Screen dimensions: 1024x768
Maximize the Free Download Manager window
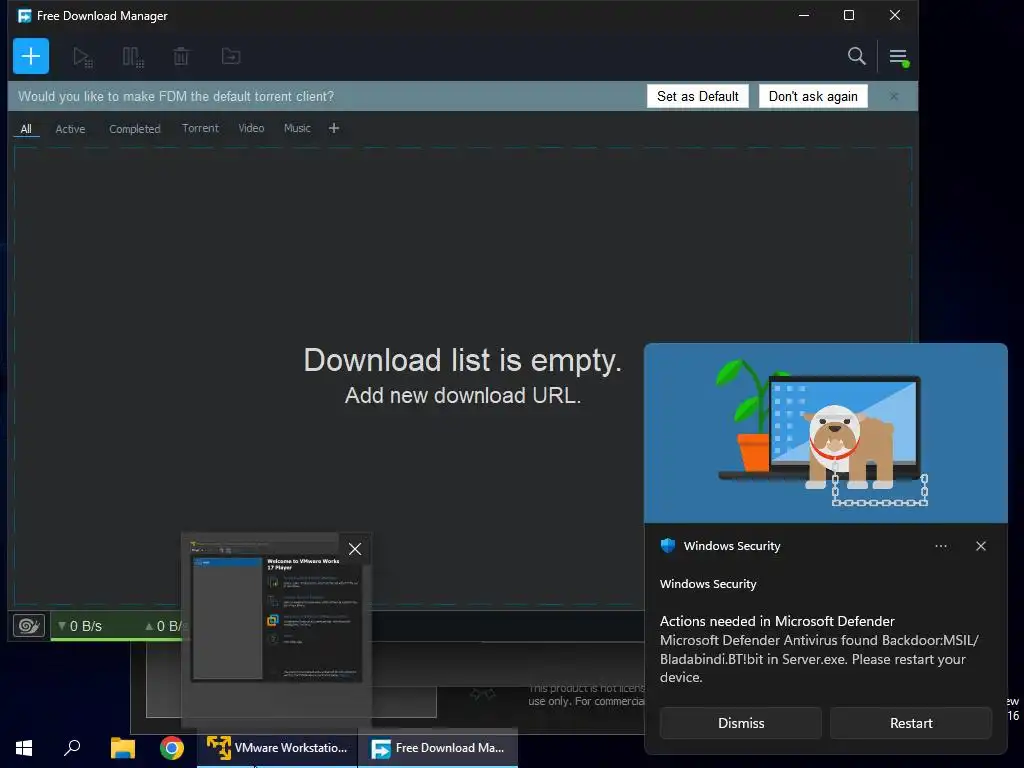(848, 15)
